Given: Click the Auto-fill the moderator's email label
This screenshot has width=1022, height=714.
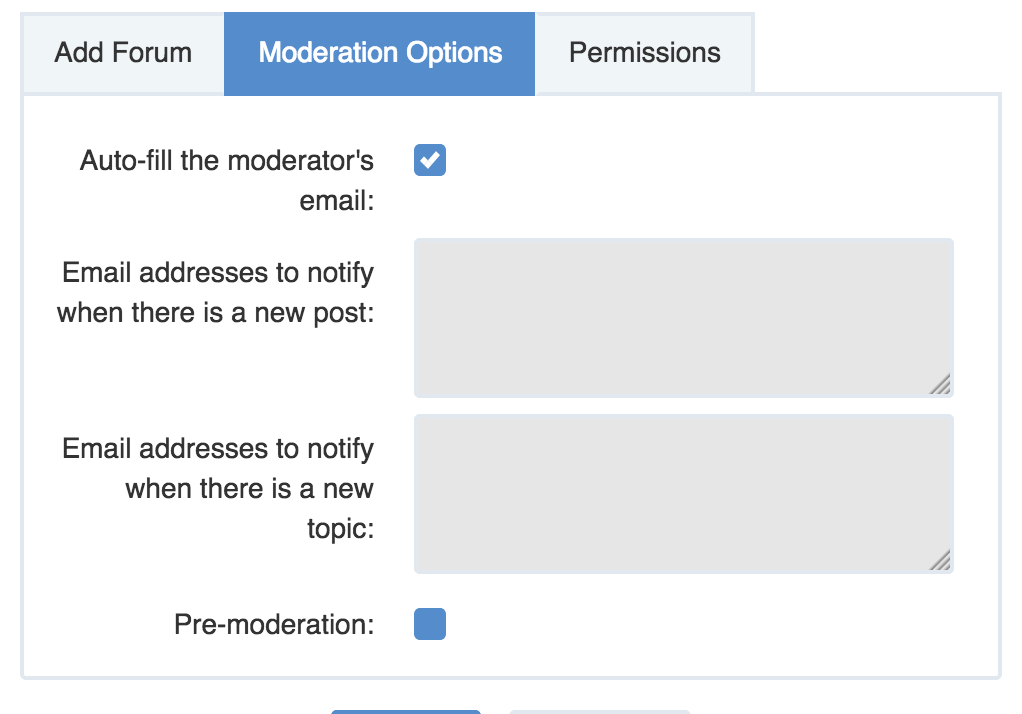Looking at the screenshot, I should click(x=227, y=180).
